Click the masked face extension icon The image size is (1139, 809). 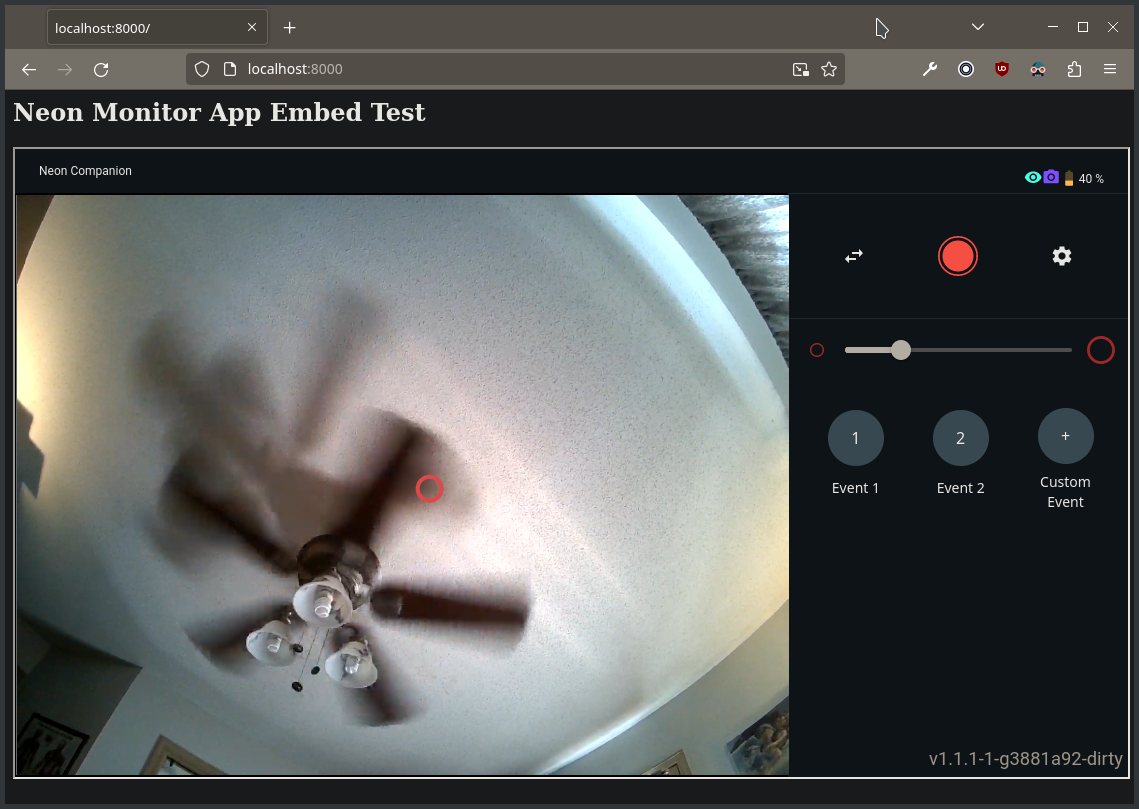point(1038,70)
